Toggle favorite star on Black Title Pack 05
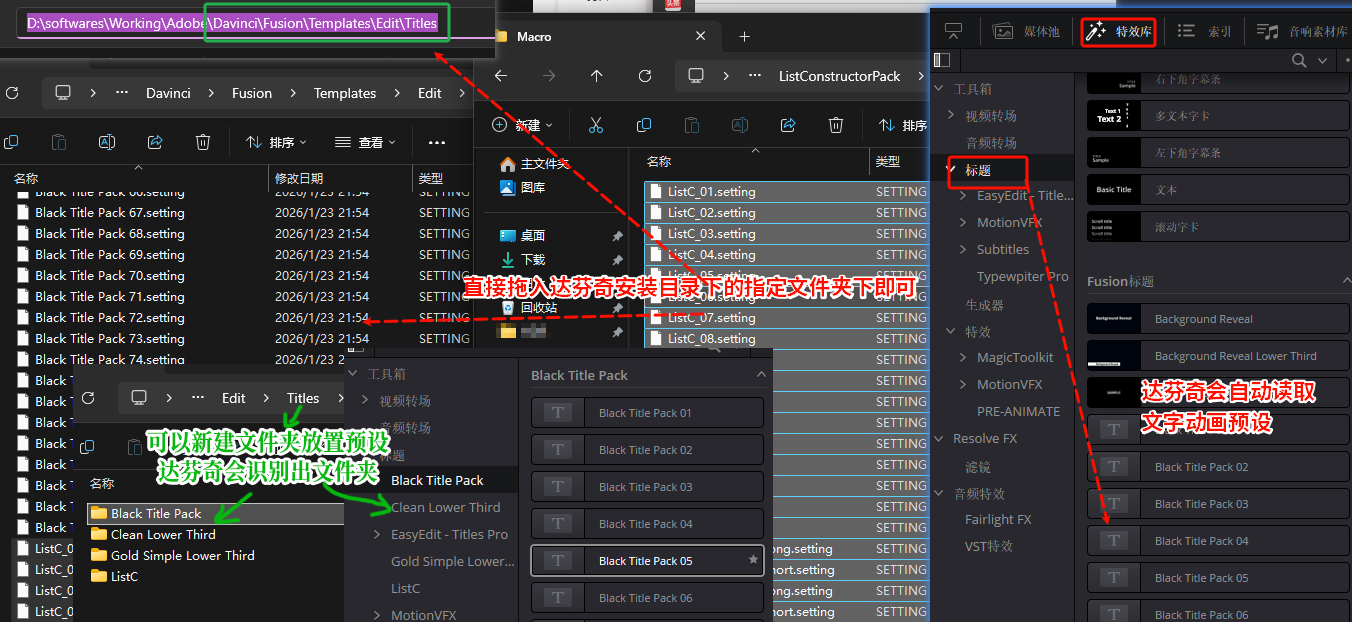Image resolution: width=1352 pixels, height=622 pixels. click(x=753, y=561)
